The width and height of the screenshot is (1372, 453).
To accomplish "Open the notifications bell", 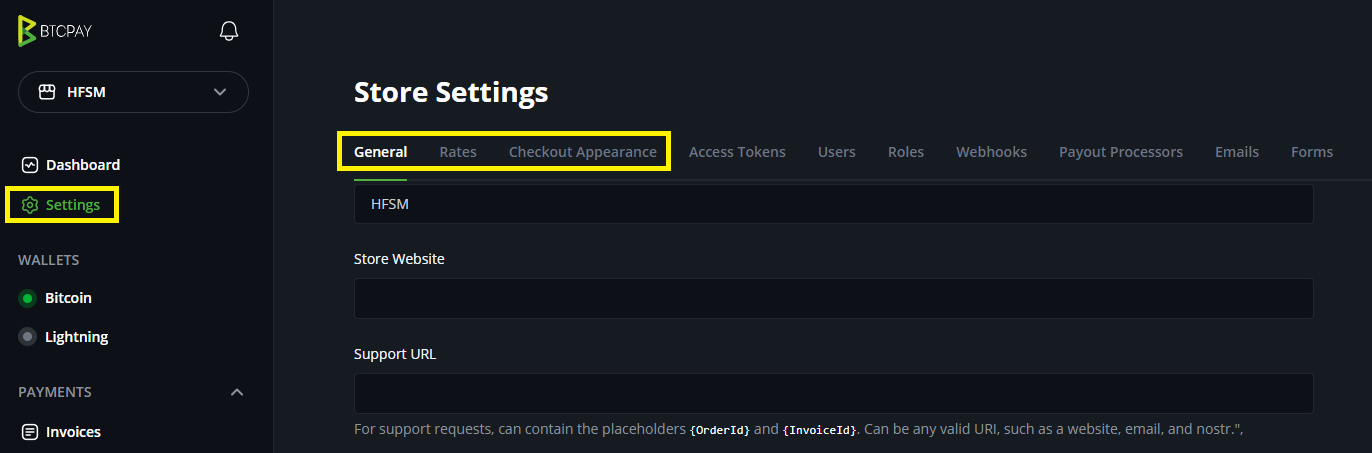I will [x=229, y=31].
